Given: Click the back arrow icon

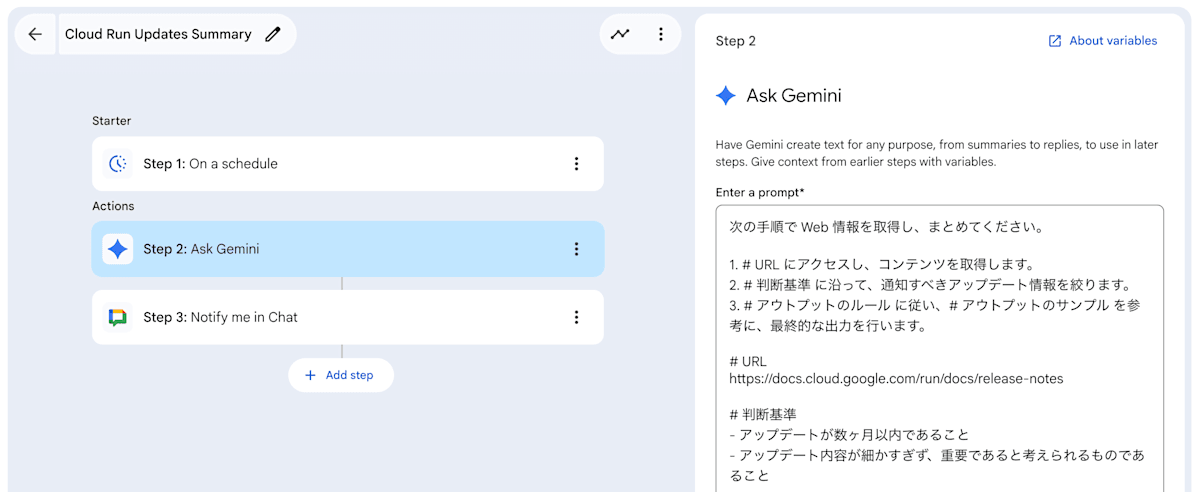Looking at the screenshot, I should tap(35, 34).
